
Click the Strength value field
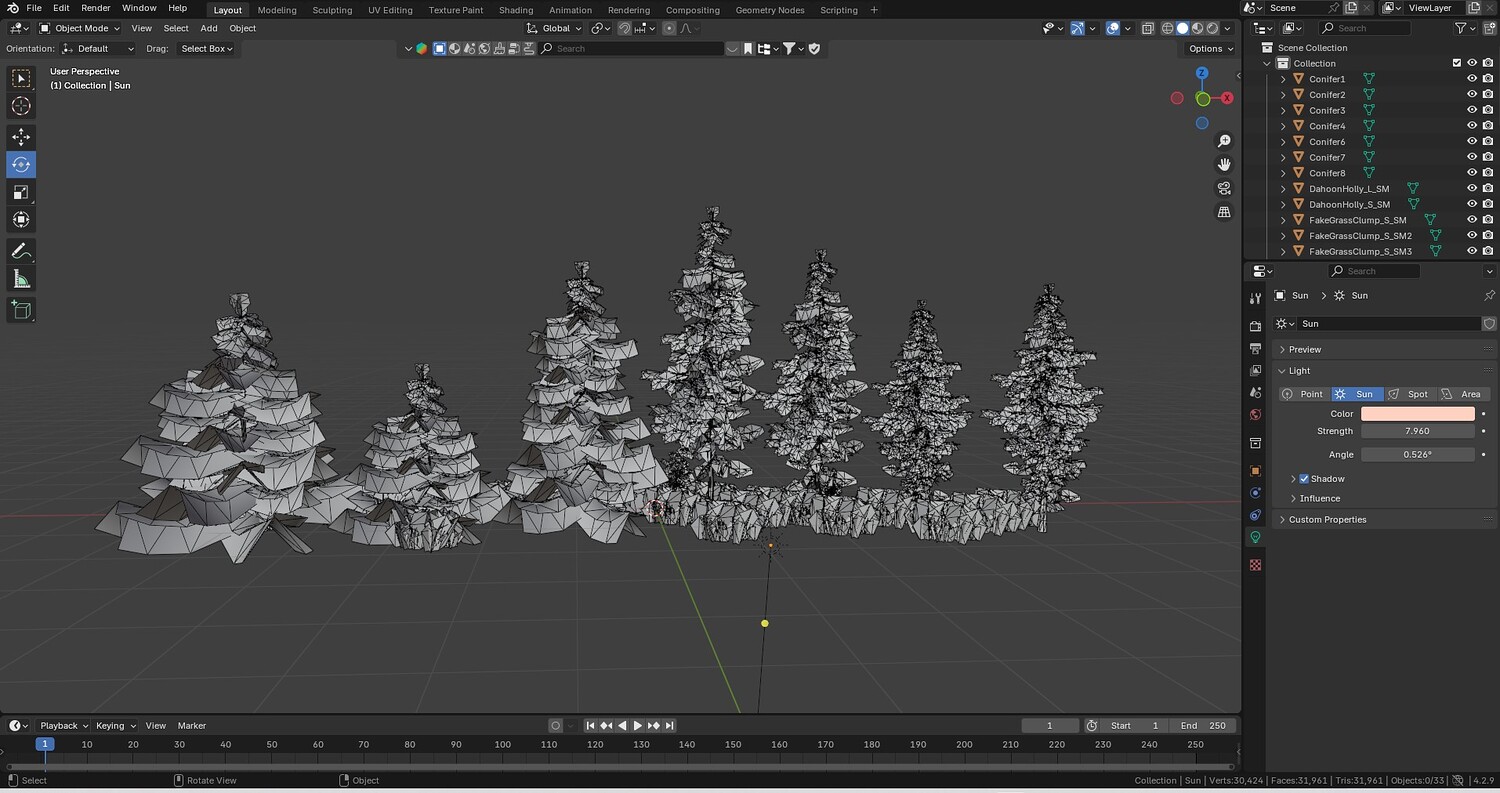1417,432
